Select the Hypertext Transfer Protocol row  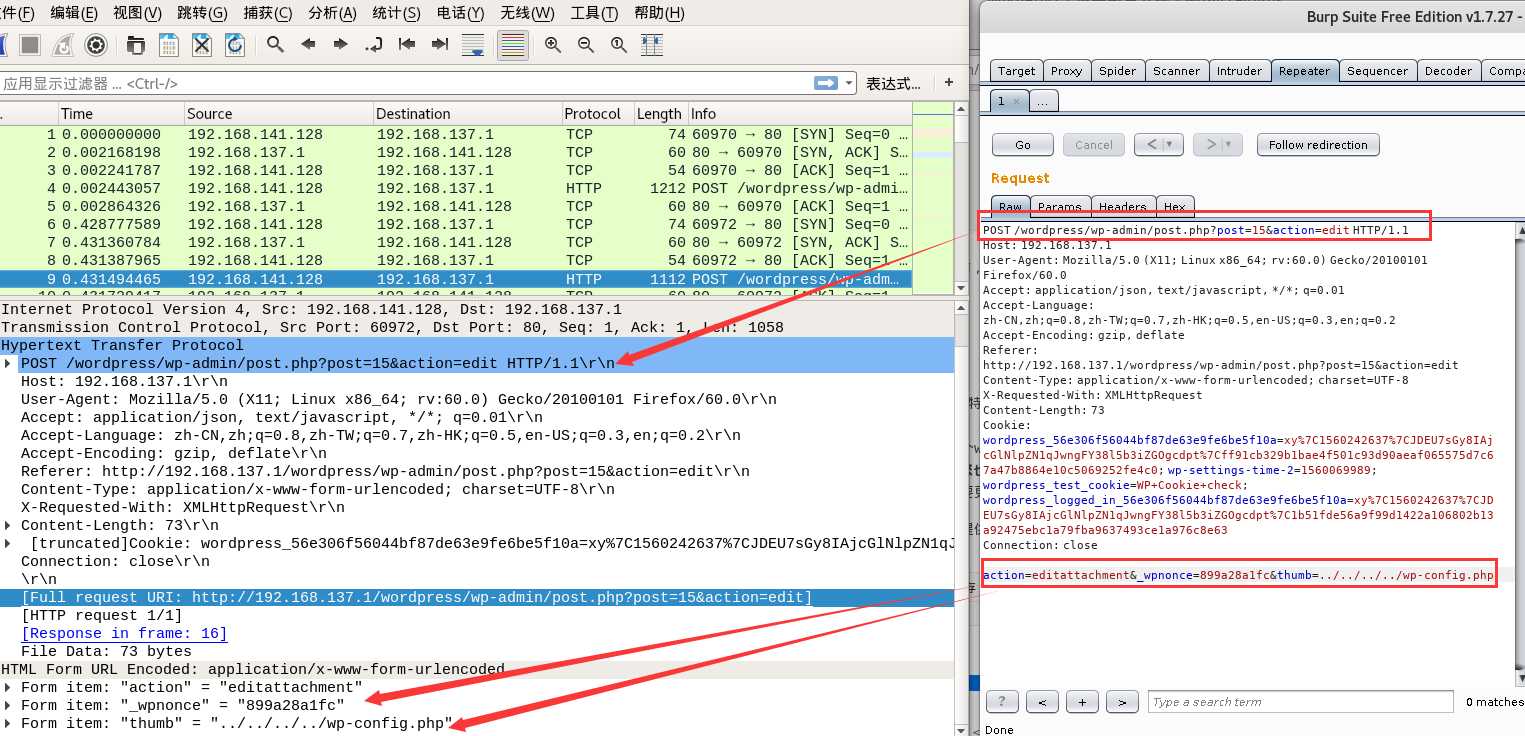pyautogui.click(x=476, y=345)
